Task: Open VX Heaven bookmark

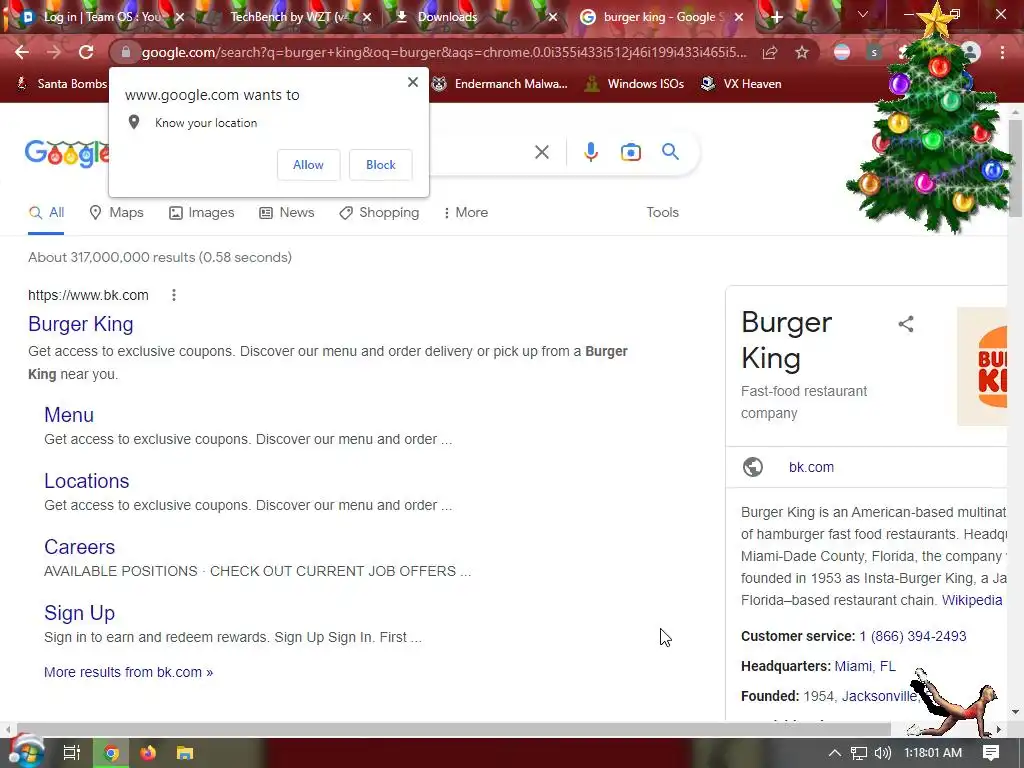Action: click(x=741, y=84)
